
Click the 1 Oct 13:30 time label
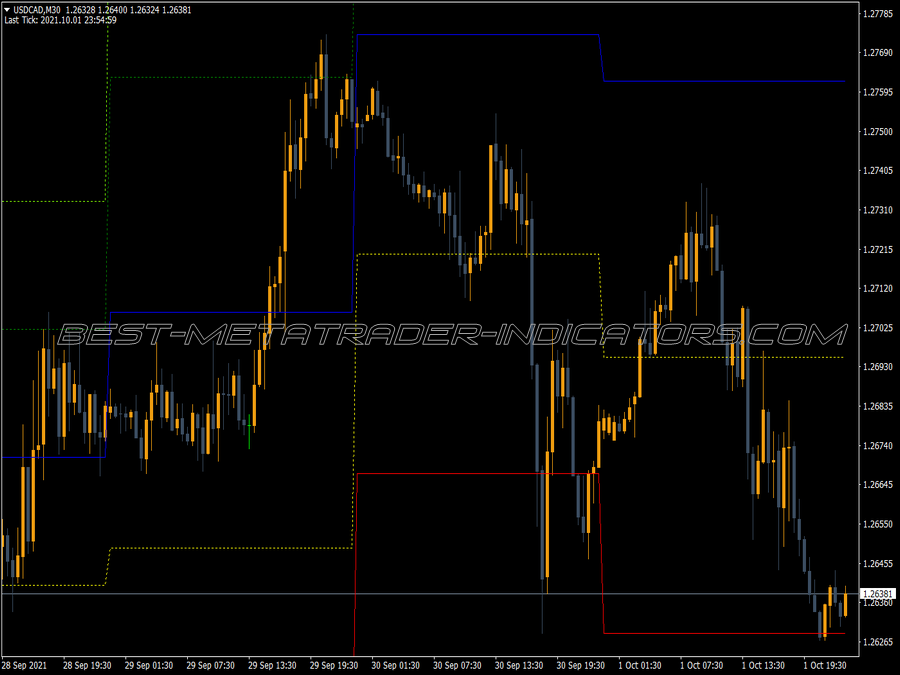(763, 665)
